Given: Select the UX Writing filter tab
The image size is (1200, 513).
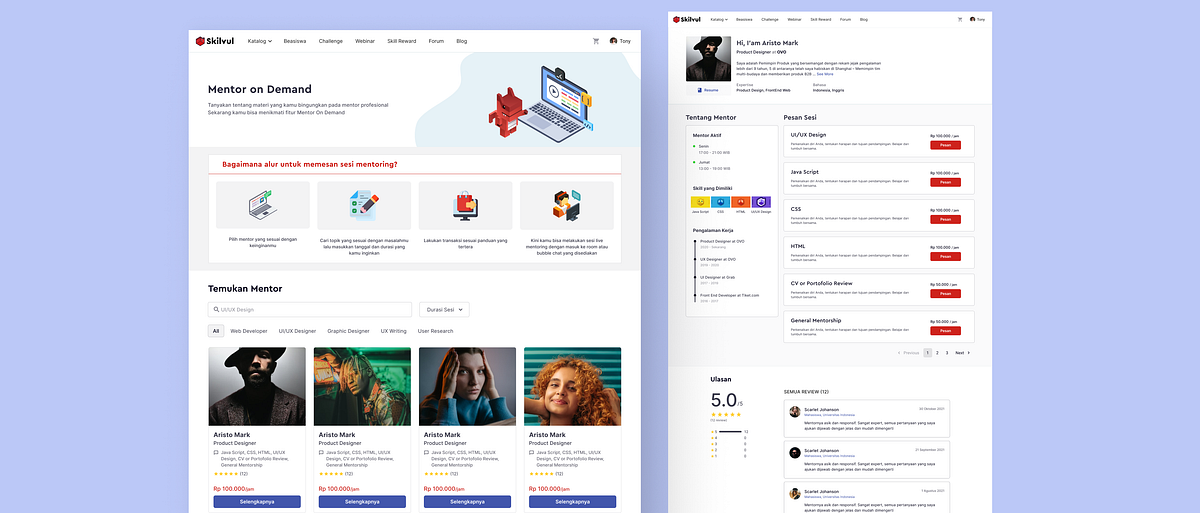Looking at the screenshot, I should (x=393, y=331).
